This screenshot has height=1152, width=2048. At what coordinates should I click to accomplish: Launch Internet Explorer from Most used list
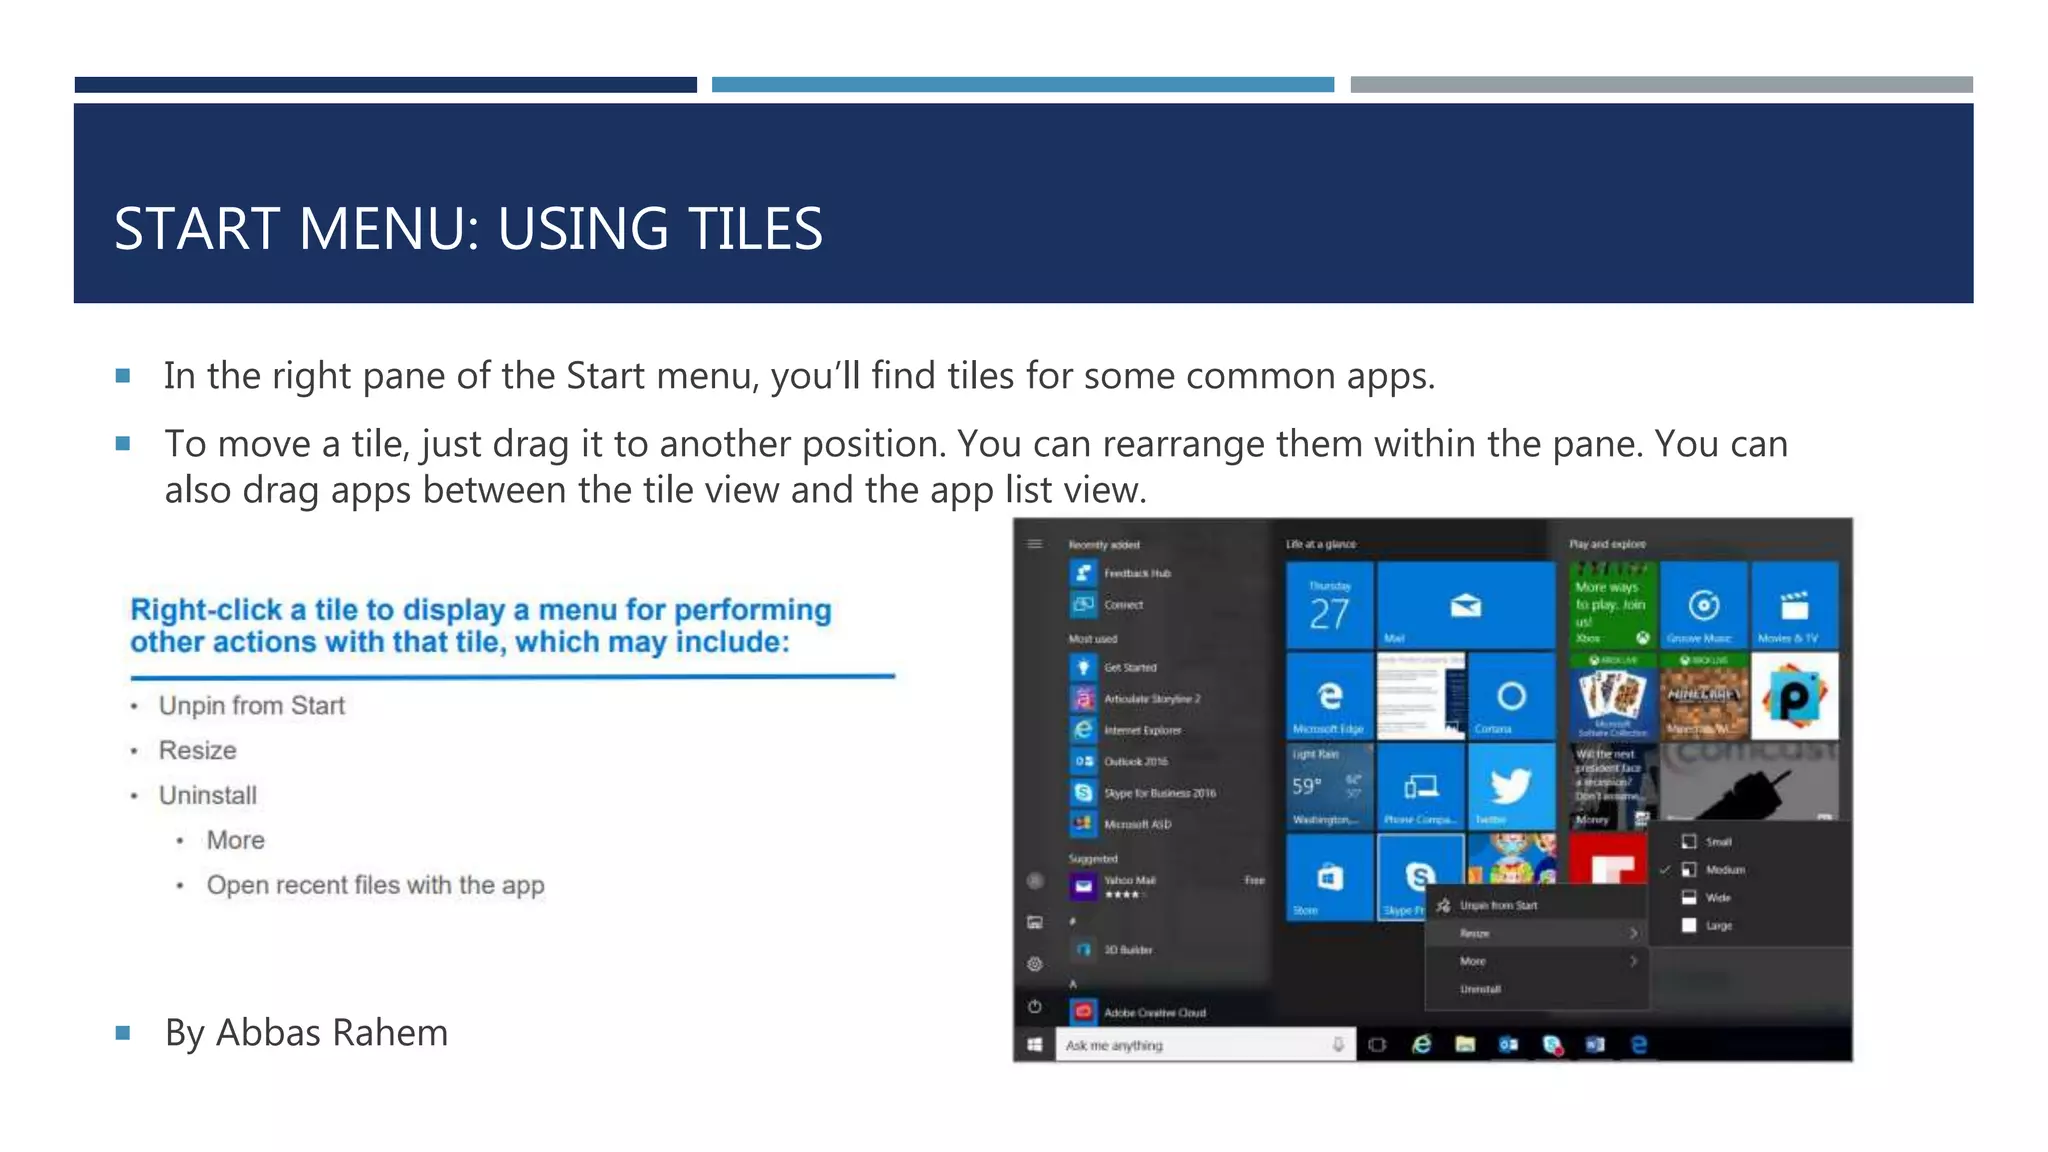[1126, 730]
